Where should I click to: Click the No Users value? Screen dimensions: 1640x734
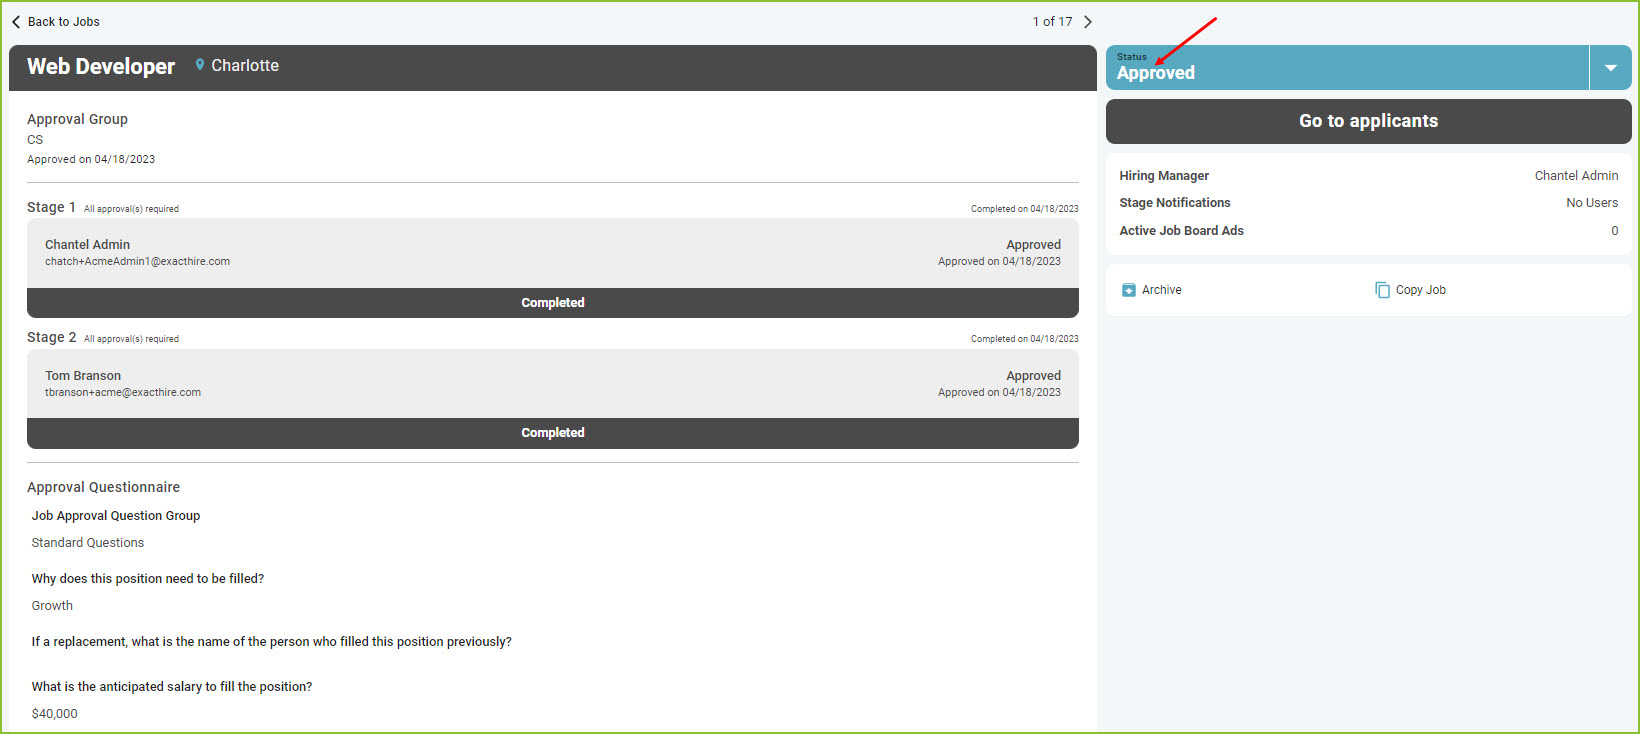[1592, 203]
